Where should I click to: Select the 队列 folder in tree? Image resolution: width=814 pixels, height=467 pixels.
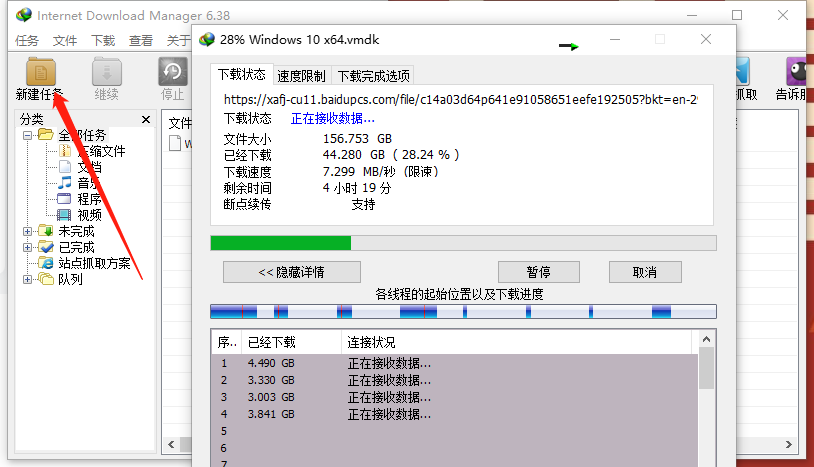pyautogui.click(x=70, y=279)
